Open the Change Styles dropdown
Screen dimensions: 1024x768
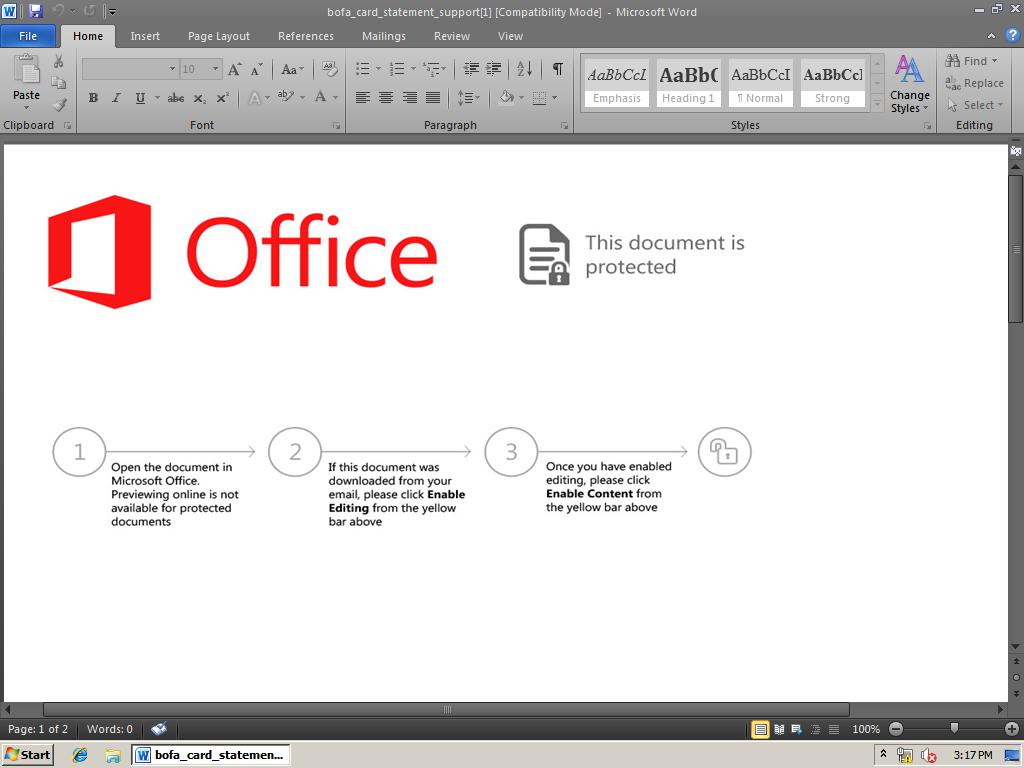pyautogui.click(x=909, y=85)
